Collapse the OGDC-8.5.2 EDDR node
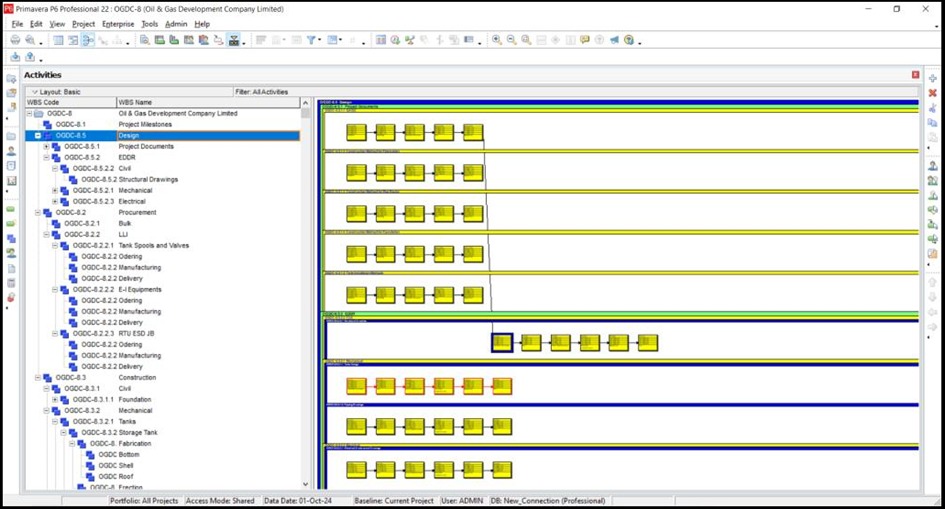The image size is (945, 509). click(46, 157)
